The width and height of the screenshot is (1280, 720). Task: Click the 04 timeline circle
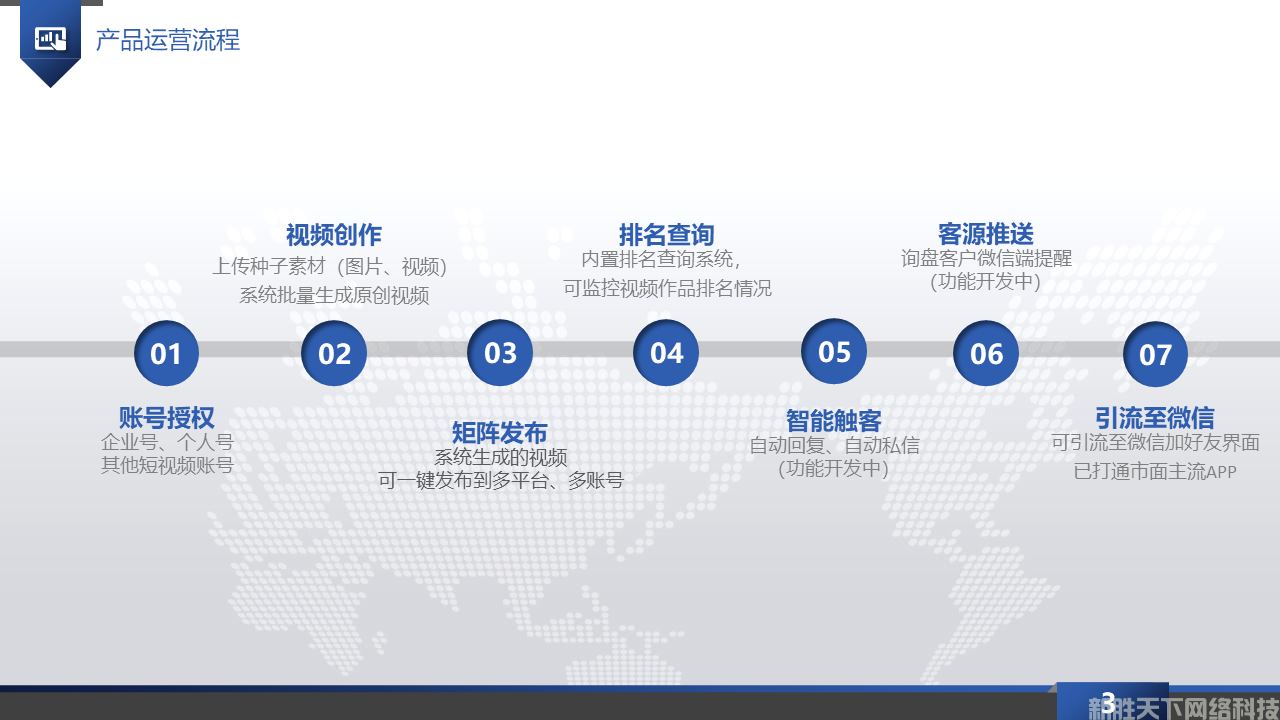[x=666, y=352]
